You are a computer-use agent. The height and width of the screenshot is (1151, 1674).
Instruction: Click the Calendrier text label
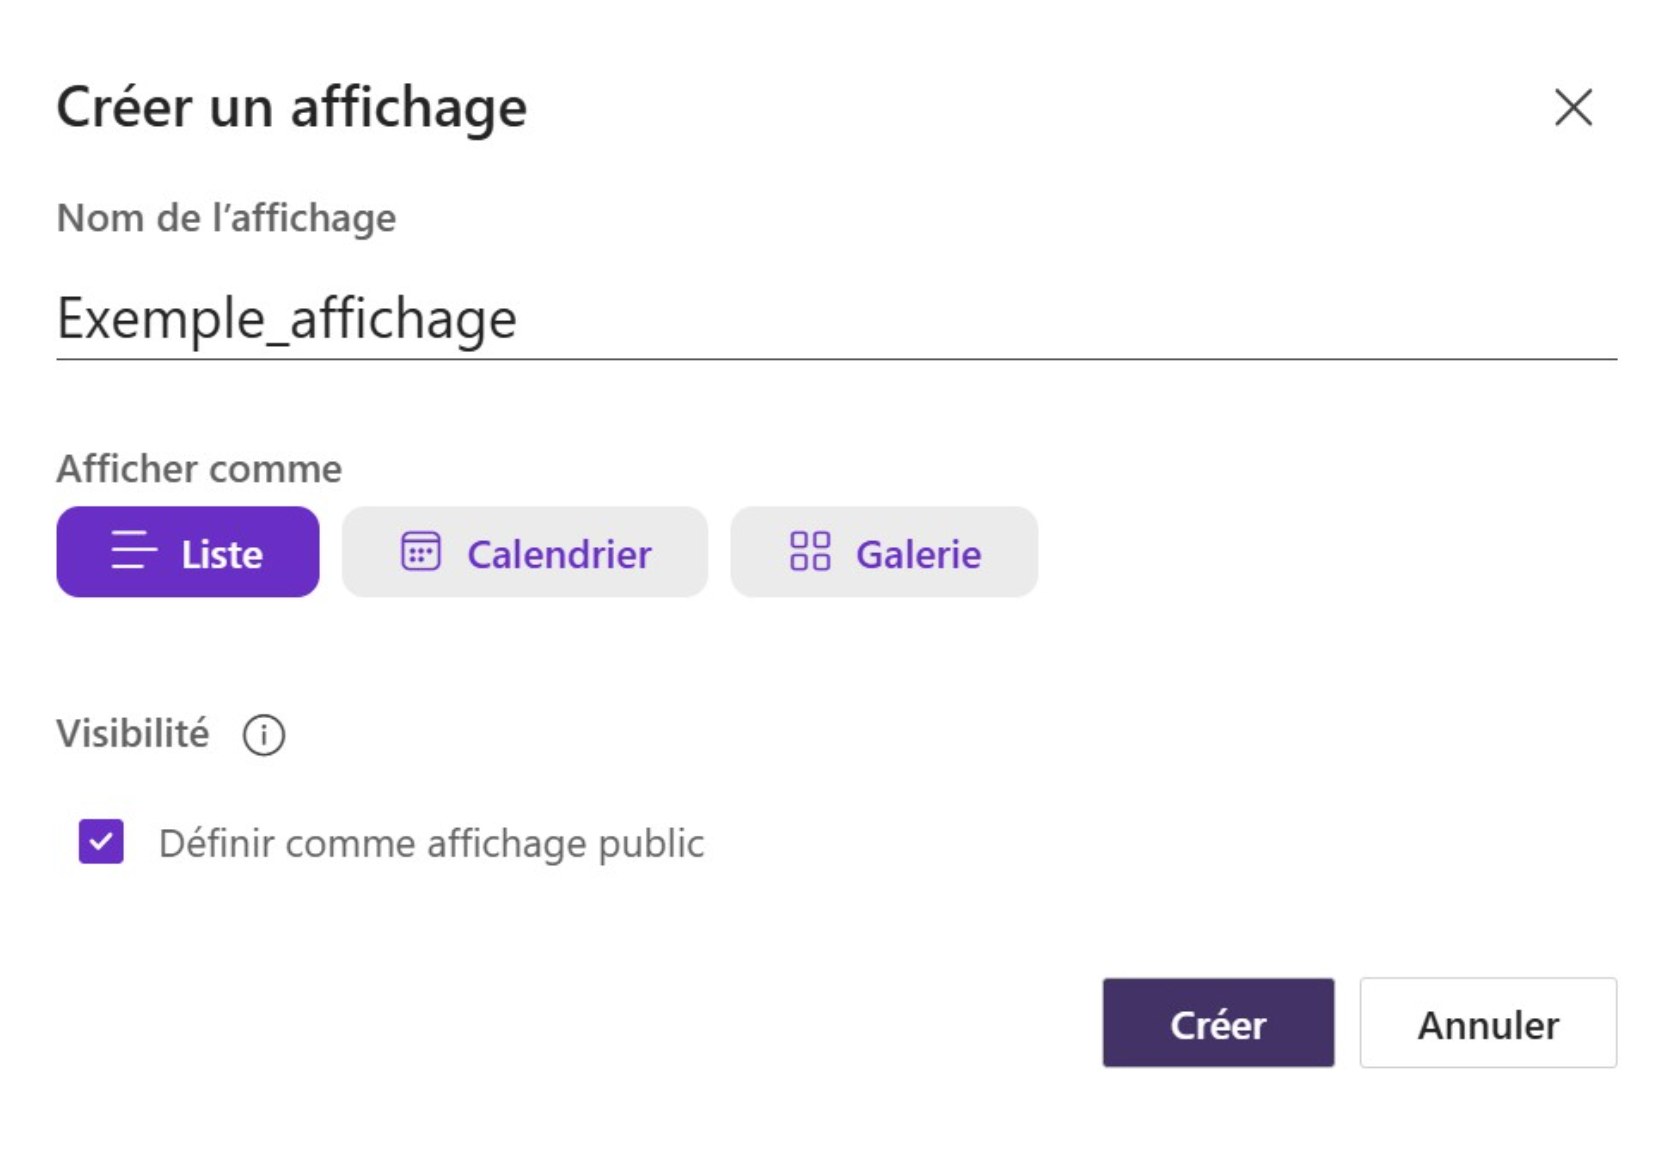(559, 554)
